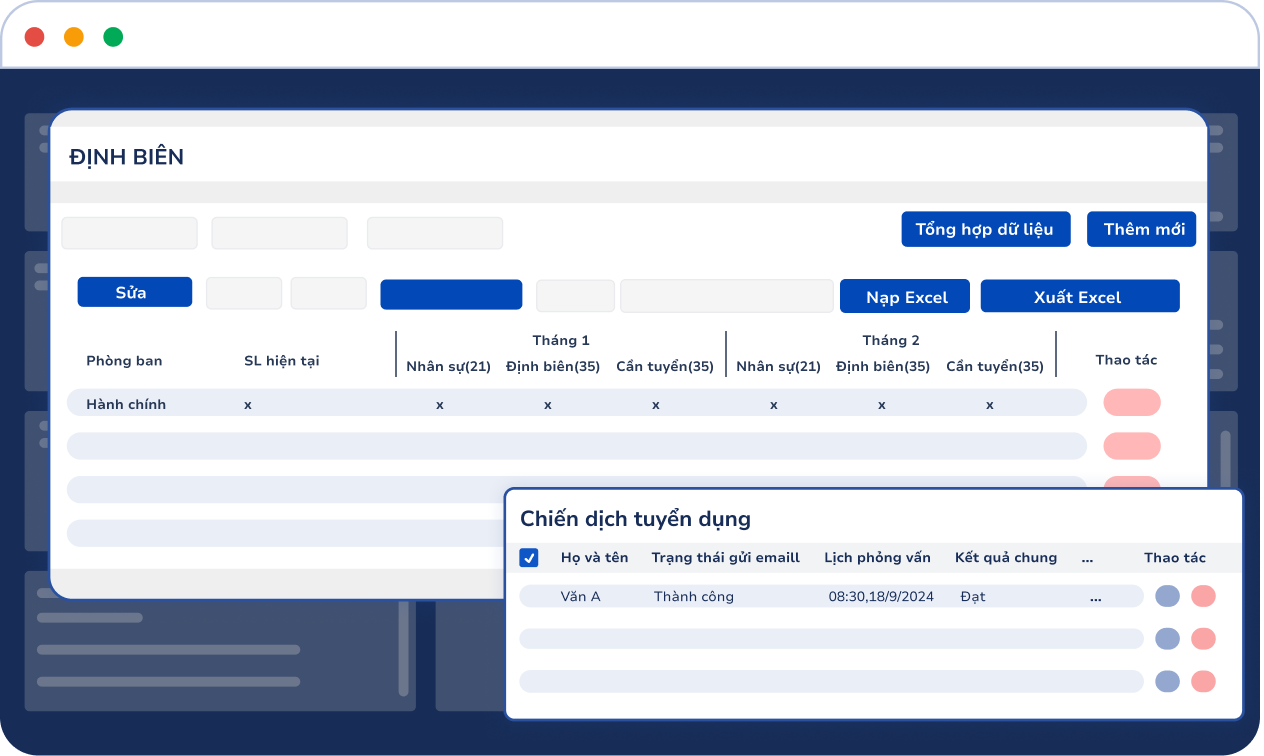Click the blue action icon in Văn A row
This screenshot has height=756, width=1264.
(x=1167, y=596)
